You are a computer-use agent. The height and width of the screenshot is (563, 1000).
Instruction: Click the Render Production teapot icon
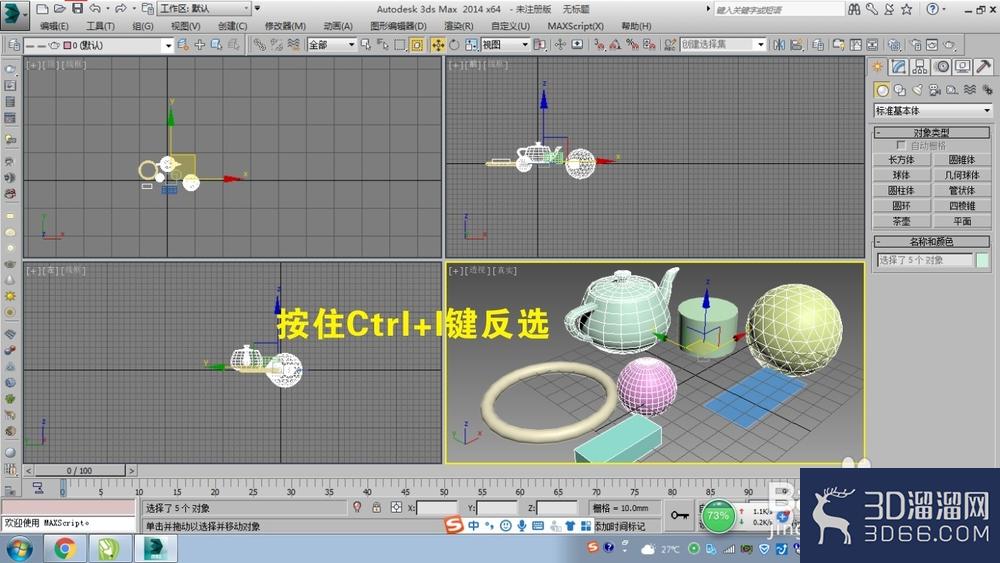point(950,45)
